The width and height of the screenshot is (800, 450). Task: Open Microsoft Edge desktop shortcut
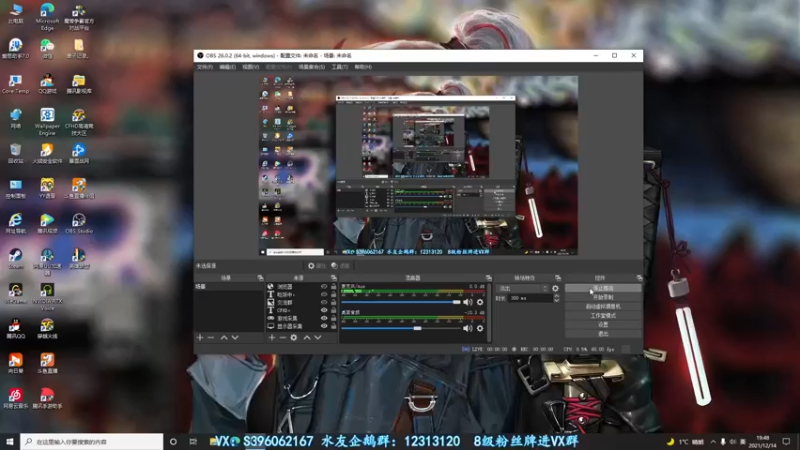(x=47, y=17)
